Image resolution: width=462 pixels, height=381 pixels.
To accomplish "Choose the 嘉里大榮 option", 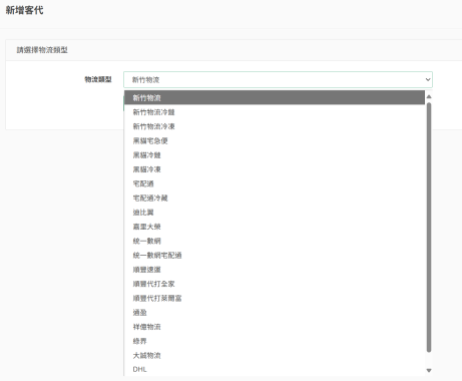I will [x=275, y=227].
